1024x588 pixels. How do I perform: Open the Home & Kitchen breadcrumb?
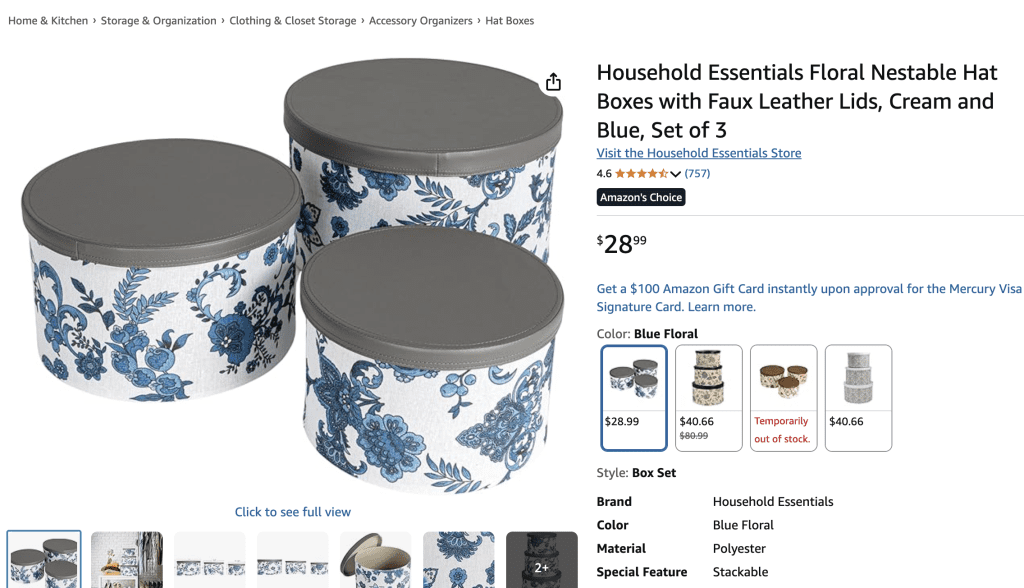(48, 21)
